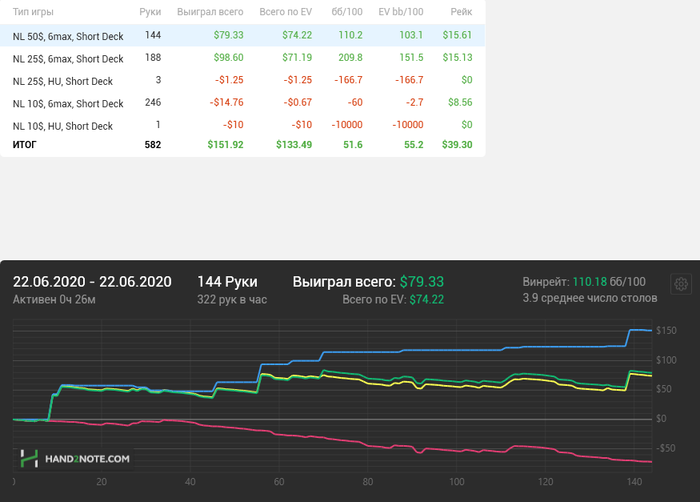Click the 22.06.2020 - 22.06.2020 date range
This screenshot has height=502, width=700.
(x=92, y=282)
